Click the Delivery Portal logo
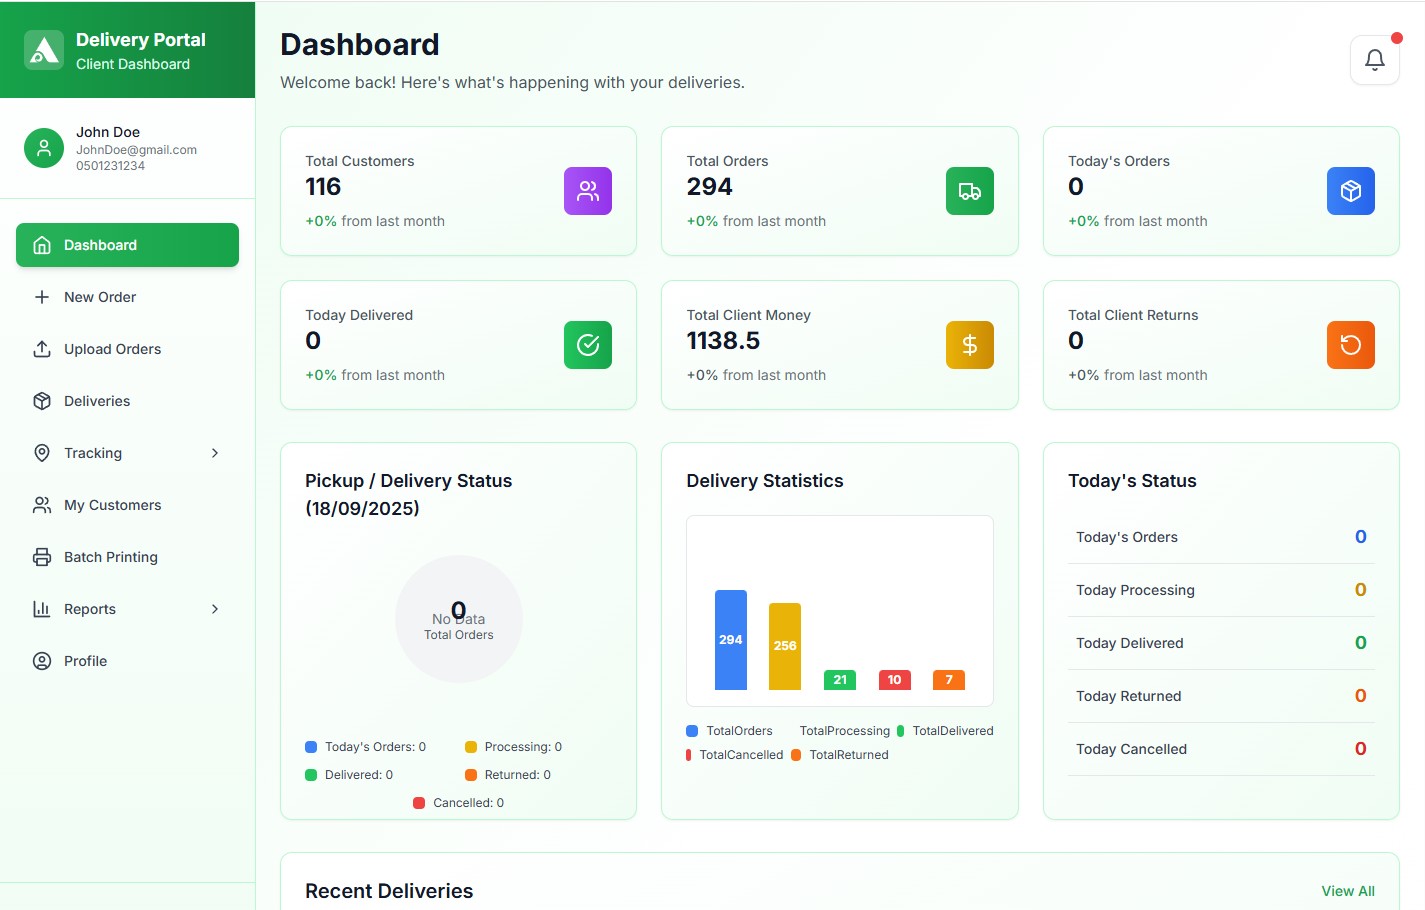This screenshot has width=1425, height=910. [x=44, y=50]
